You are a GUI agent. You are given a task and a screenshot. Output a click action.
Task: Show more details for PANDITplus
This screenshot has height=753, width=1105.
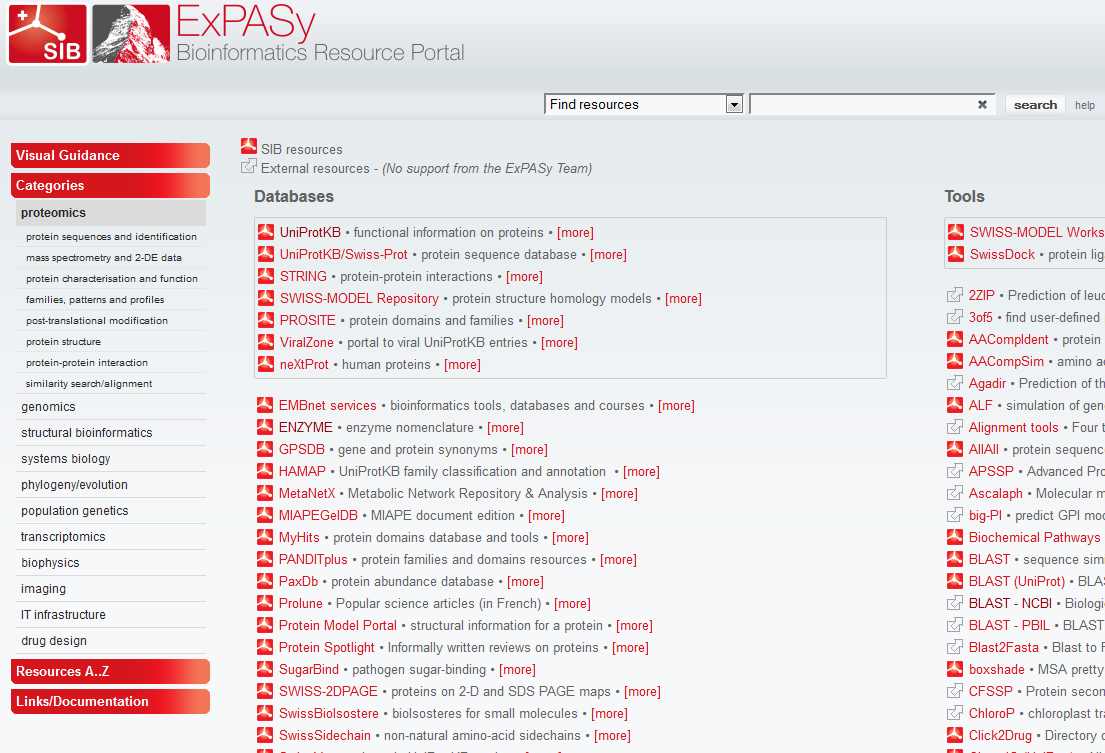(618, 559)
